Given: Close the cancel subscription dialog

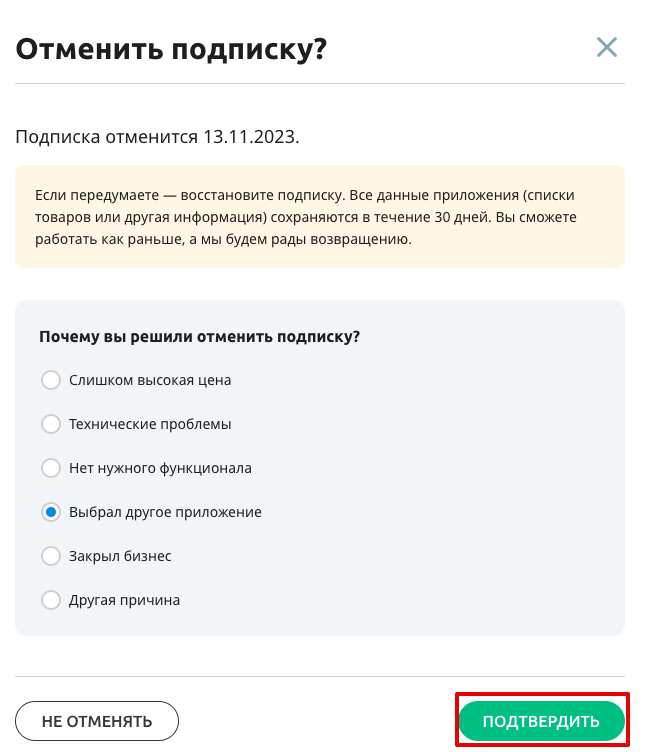Looking at the screenshot, I should [x=607, y=47].
